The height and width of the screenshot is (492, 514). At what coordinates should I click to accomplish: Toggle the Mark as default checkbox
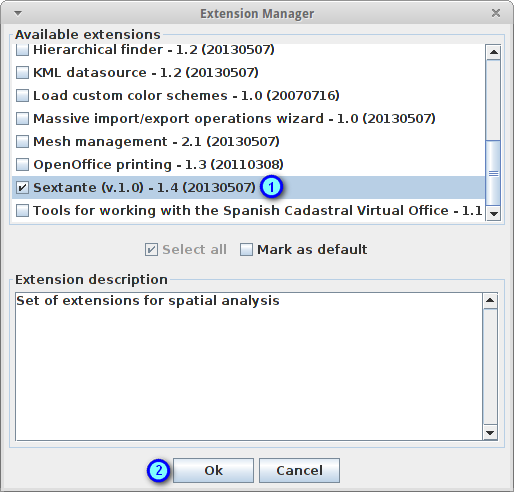[x=246, y=249]
